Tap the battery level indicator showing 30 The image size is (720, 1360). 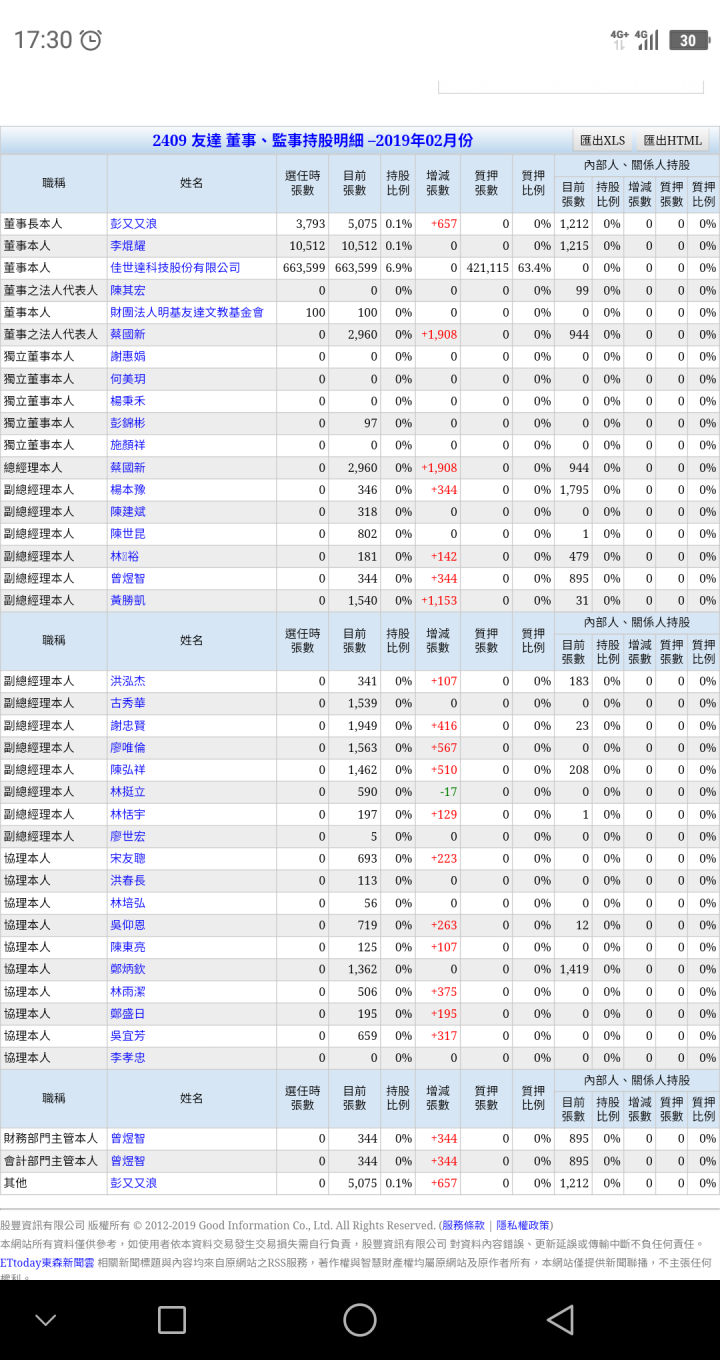pyautogui.click(x=688, y=40)
